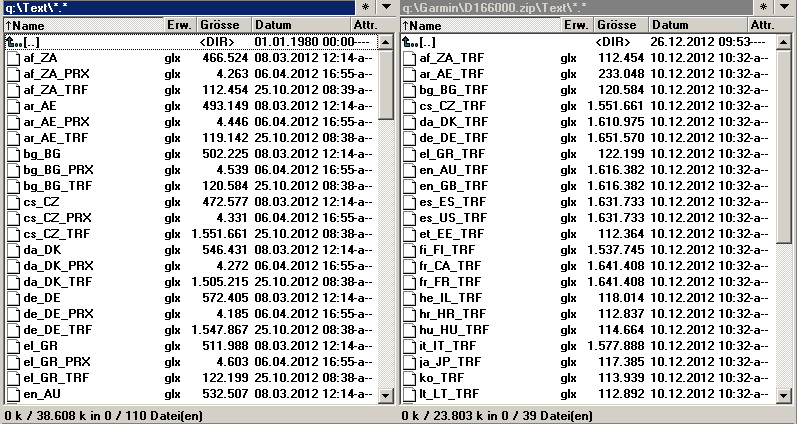Sort left panel by Datum column header
Viewport: 797px width, 424px height.
[x=301, y=25]
